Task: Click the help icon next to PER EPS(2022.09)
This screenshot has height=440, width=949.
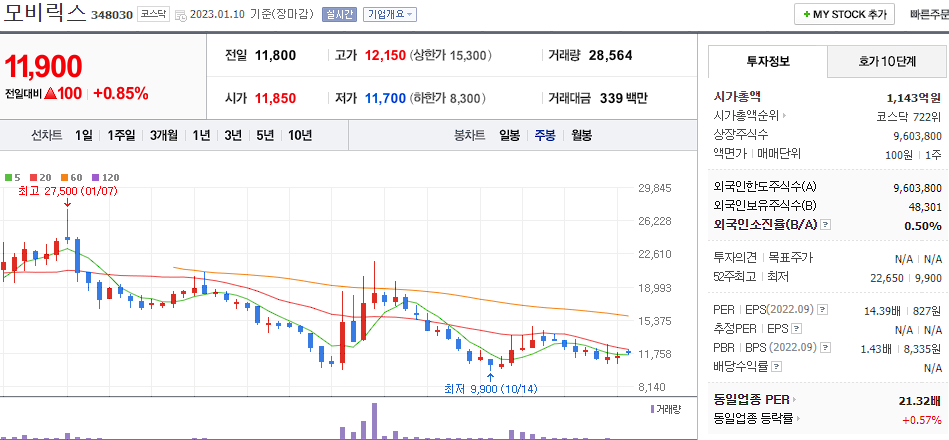Action: point(822,310)
